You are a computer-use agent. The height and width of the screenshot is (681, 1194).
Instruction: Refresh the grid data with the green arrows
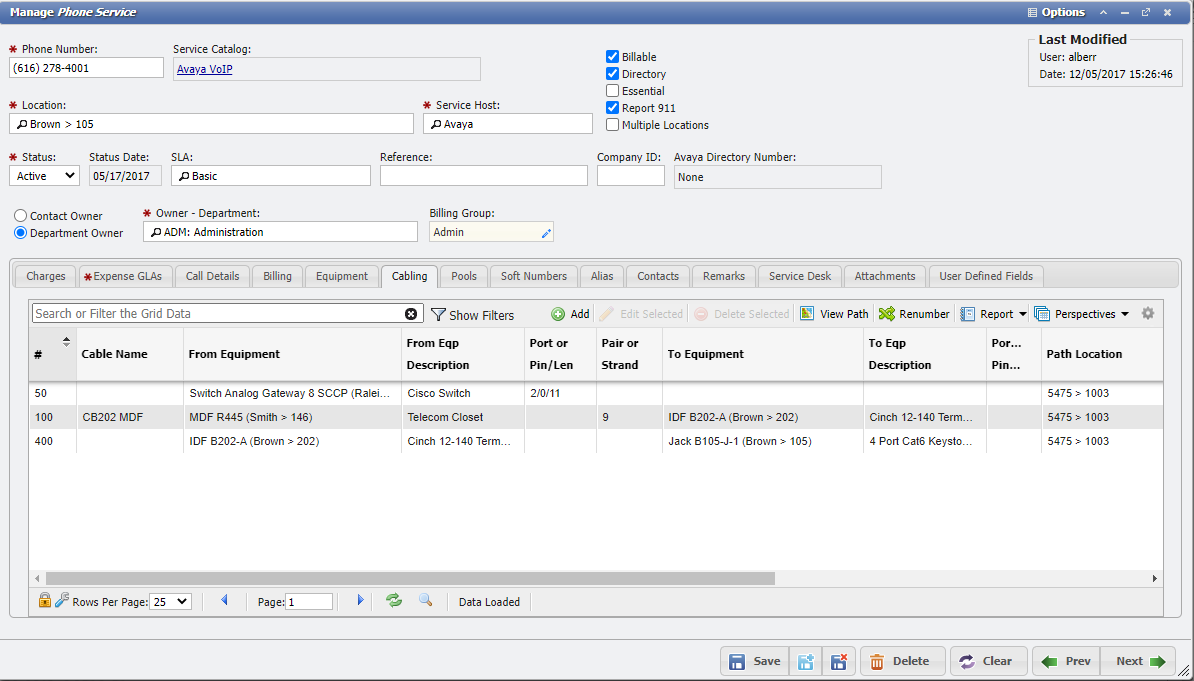pyautogui.click(x=394, y=600)
